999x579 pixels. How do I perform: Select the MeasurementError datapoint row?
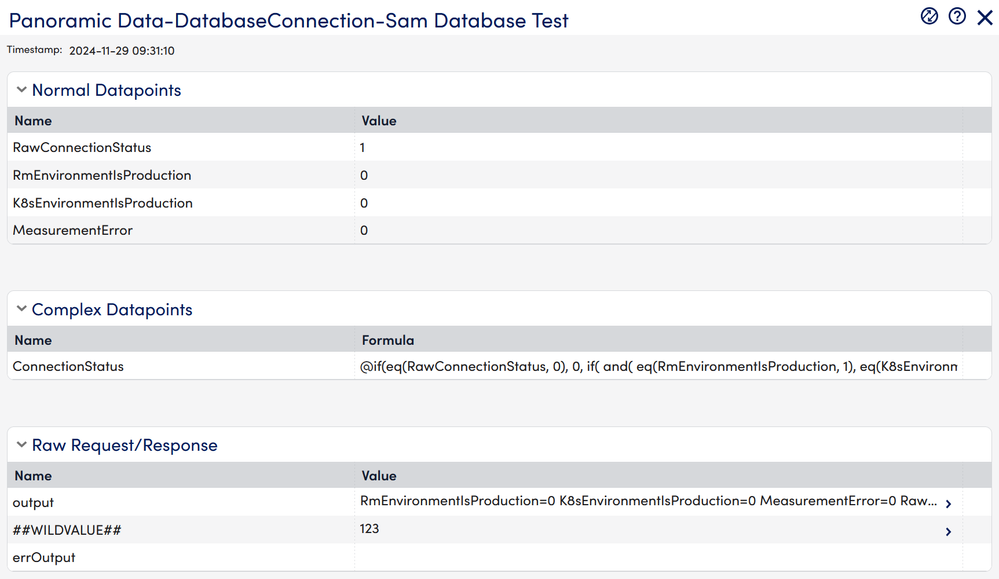[73, 231]
